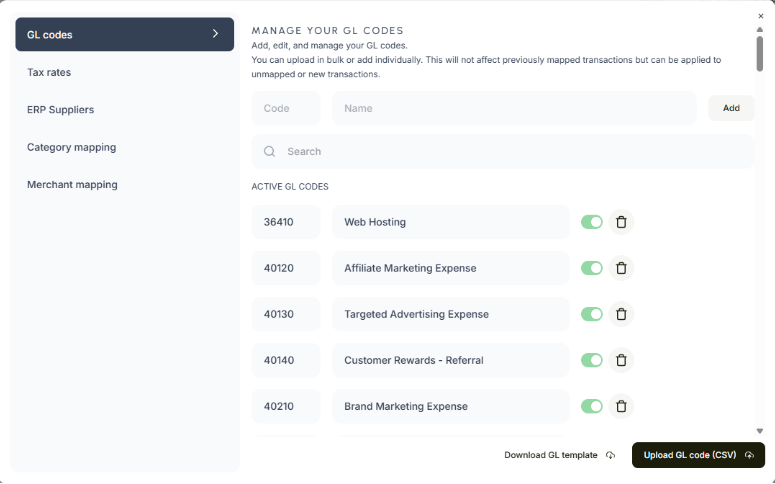The height and width of the screenshot is (484, 775).
Task: Delete the Web Hosting GL code
Action: [621, 222]
